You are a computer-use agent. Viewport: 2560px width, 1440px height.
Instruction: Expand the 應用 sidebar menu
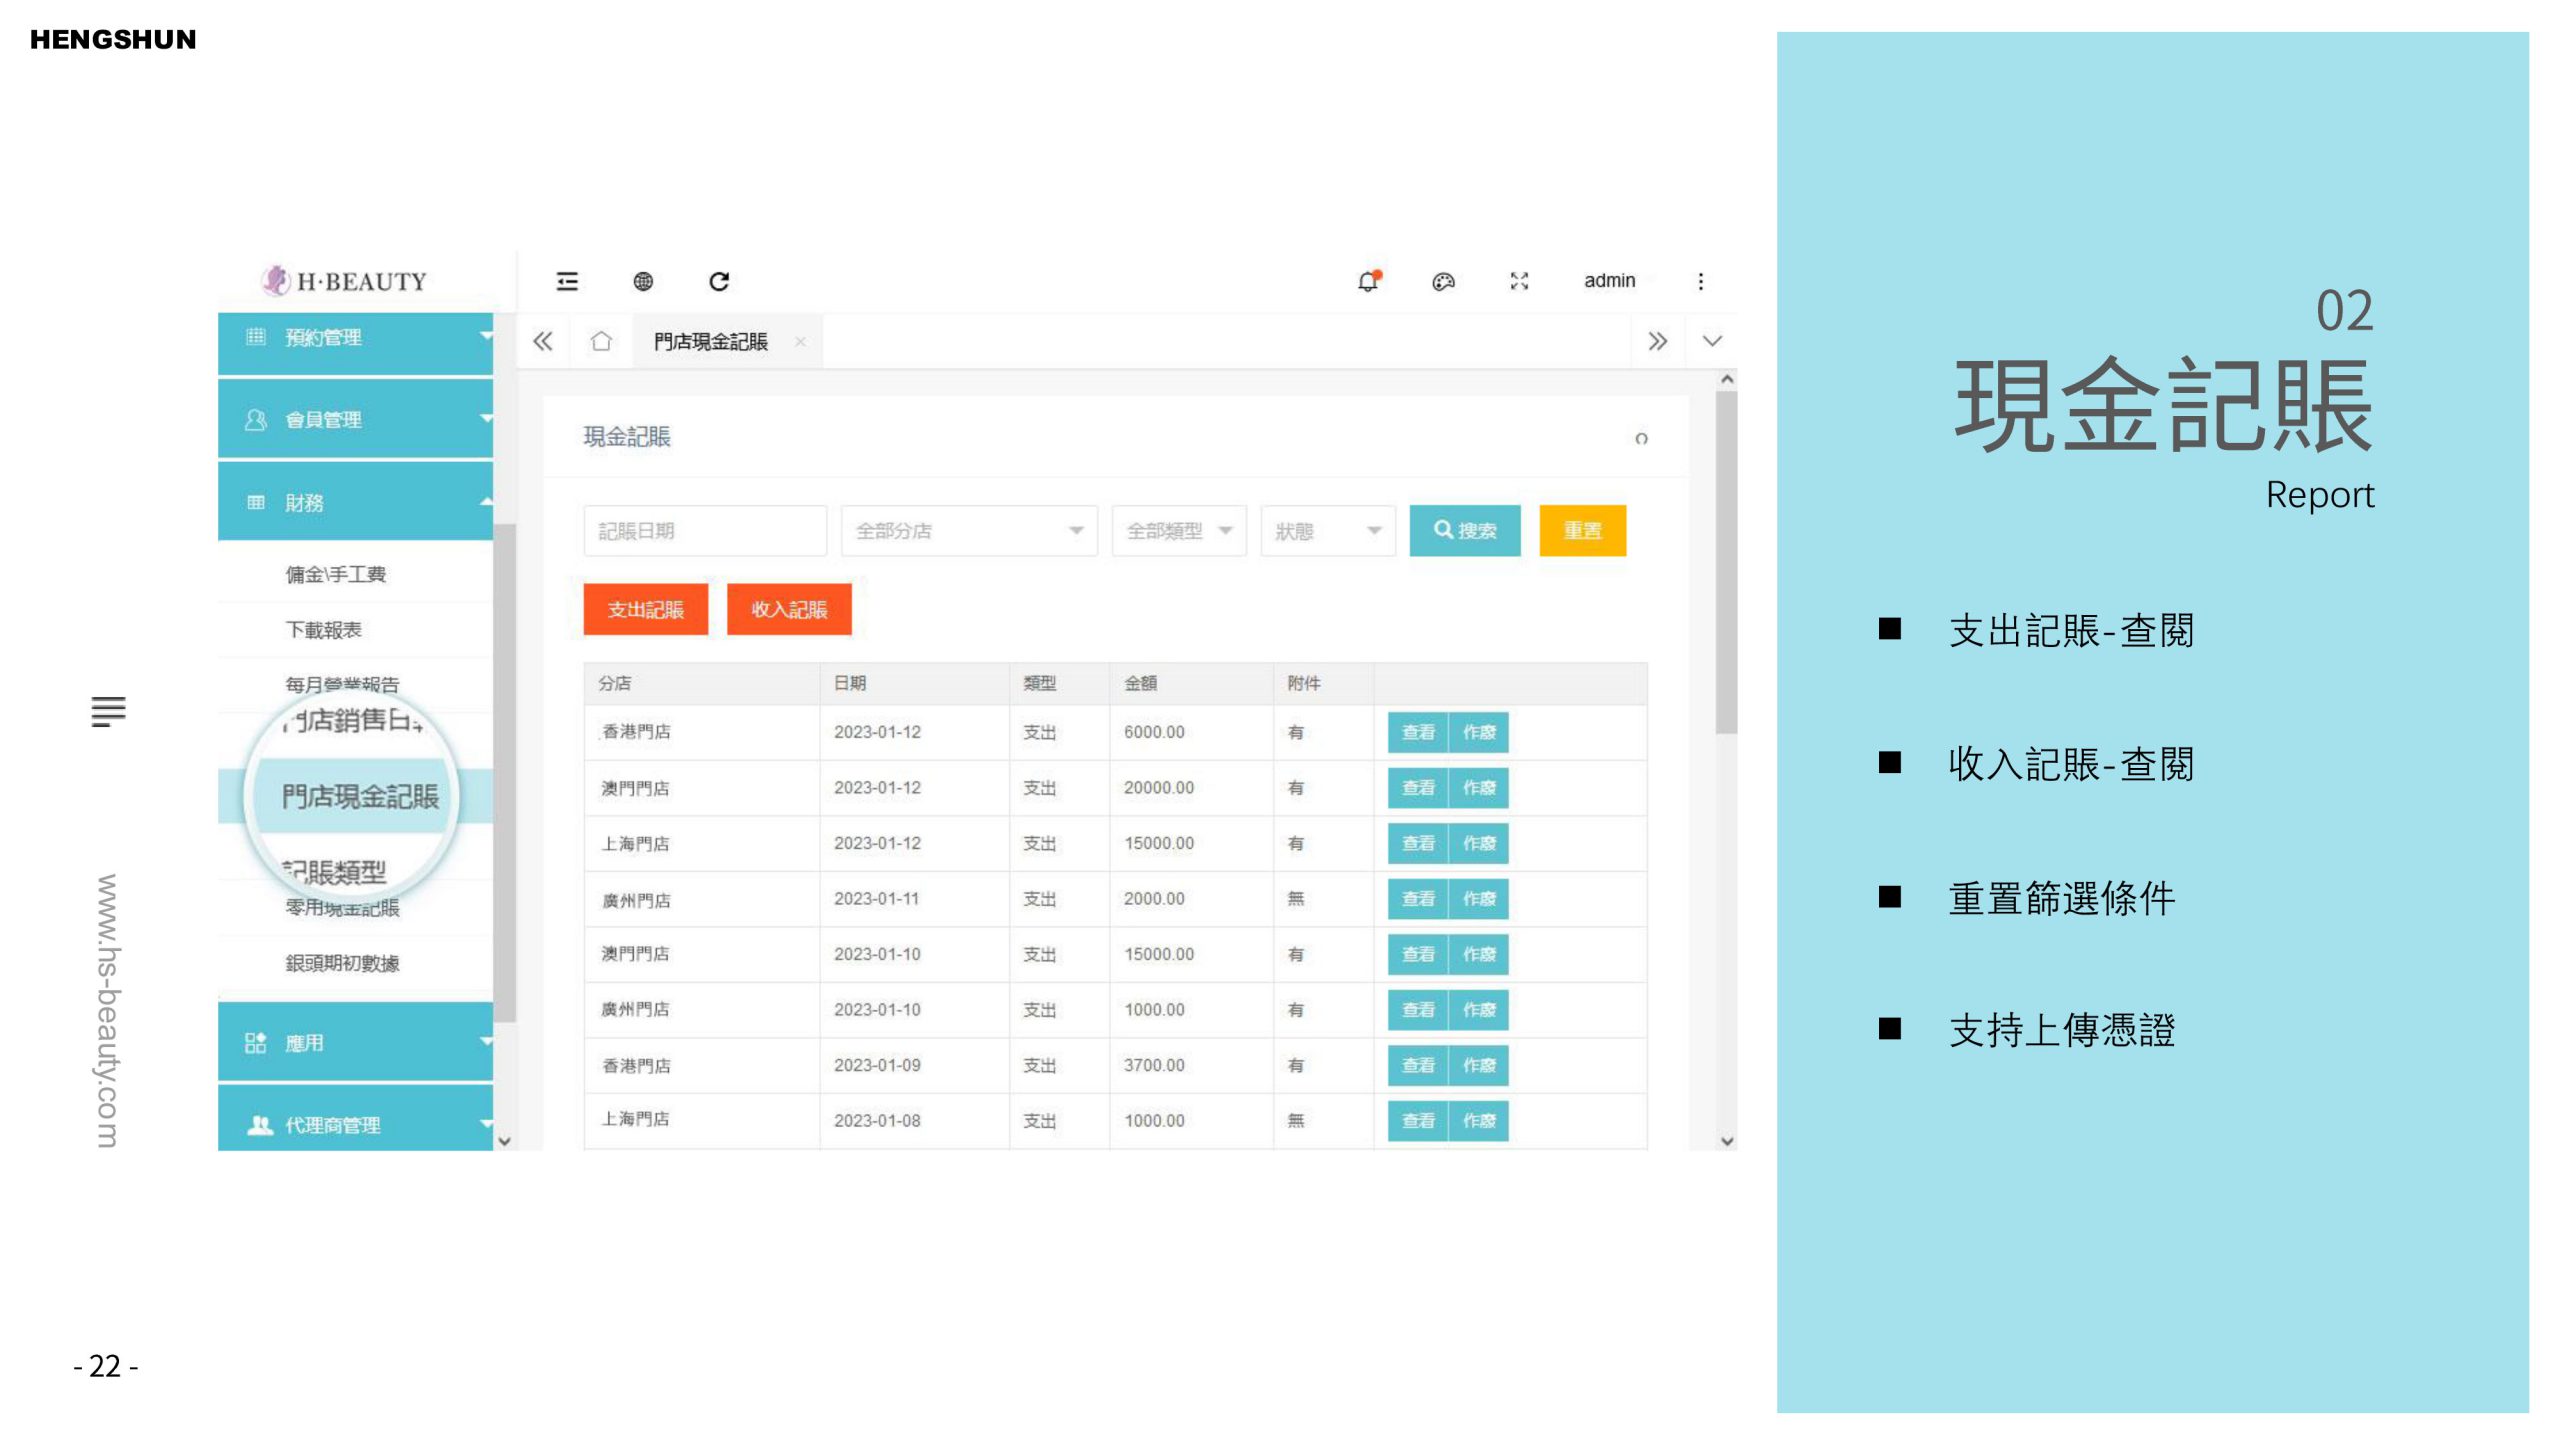(356, 1043)
